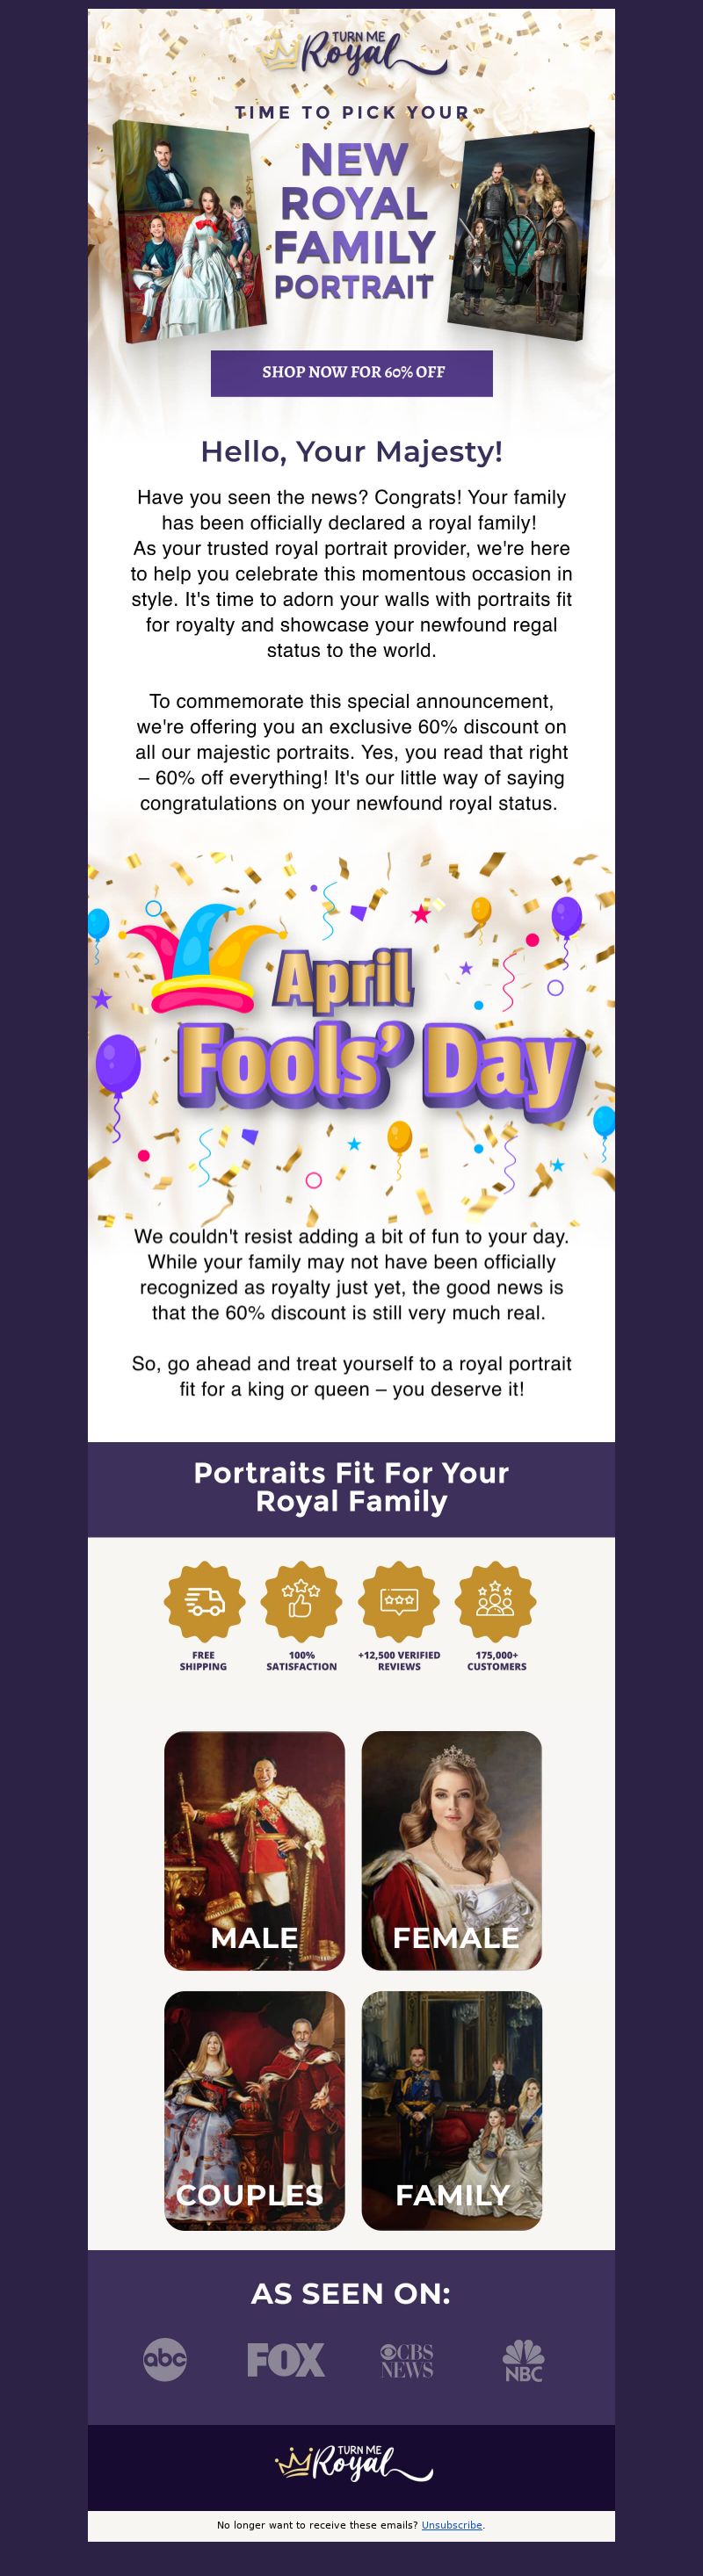Click the CBS News logo
The height and width of the screenshot is (2576, 703).
[407, 2359]
